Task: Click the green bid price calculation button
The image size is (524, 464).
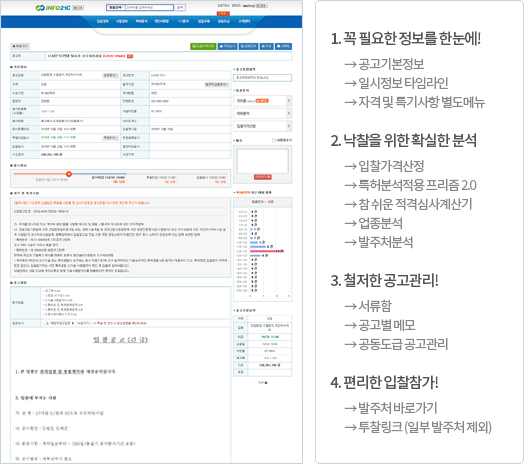Action: 203,46
